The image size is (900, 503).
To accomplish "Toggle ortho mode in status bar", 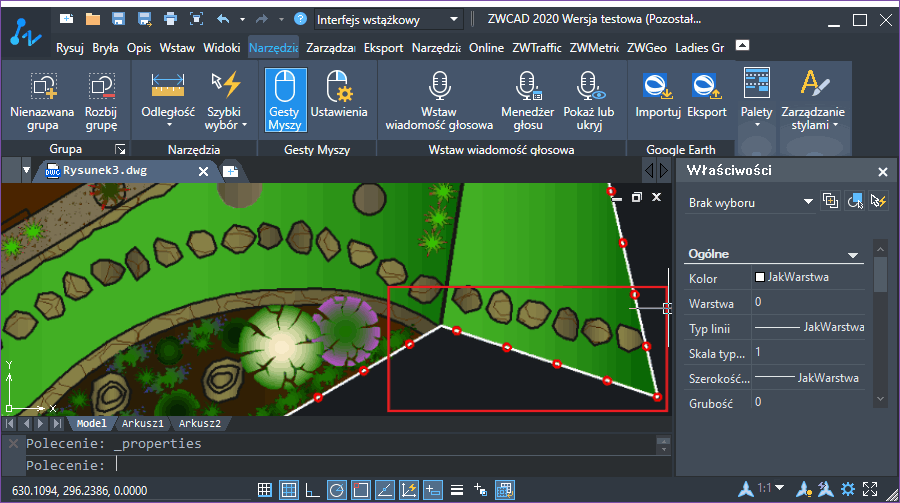I will tap(313, 489).
